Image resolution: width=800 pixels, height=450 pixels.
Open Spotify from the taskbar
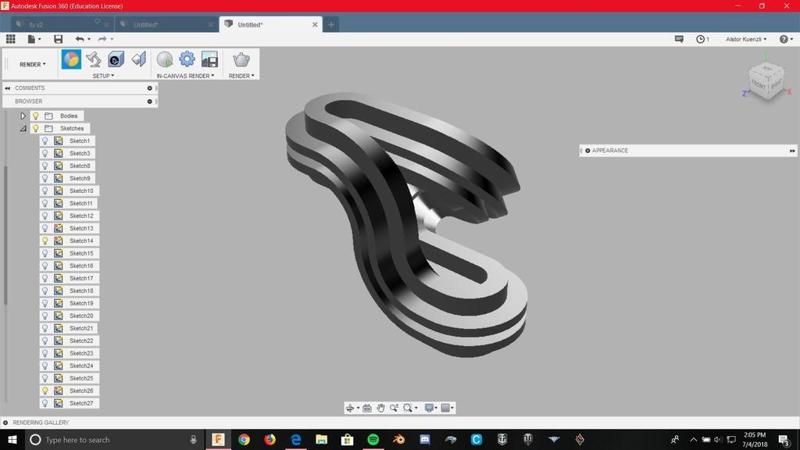373,439
